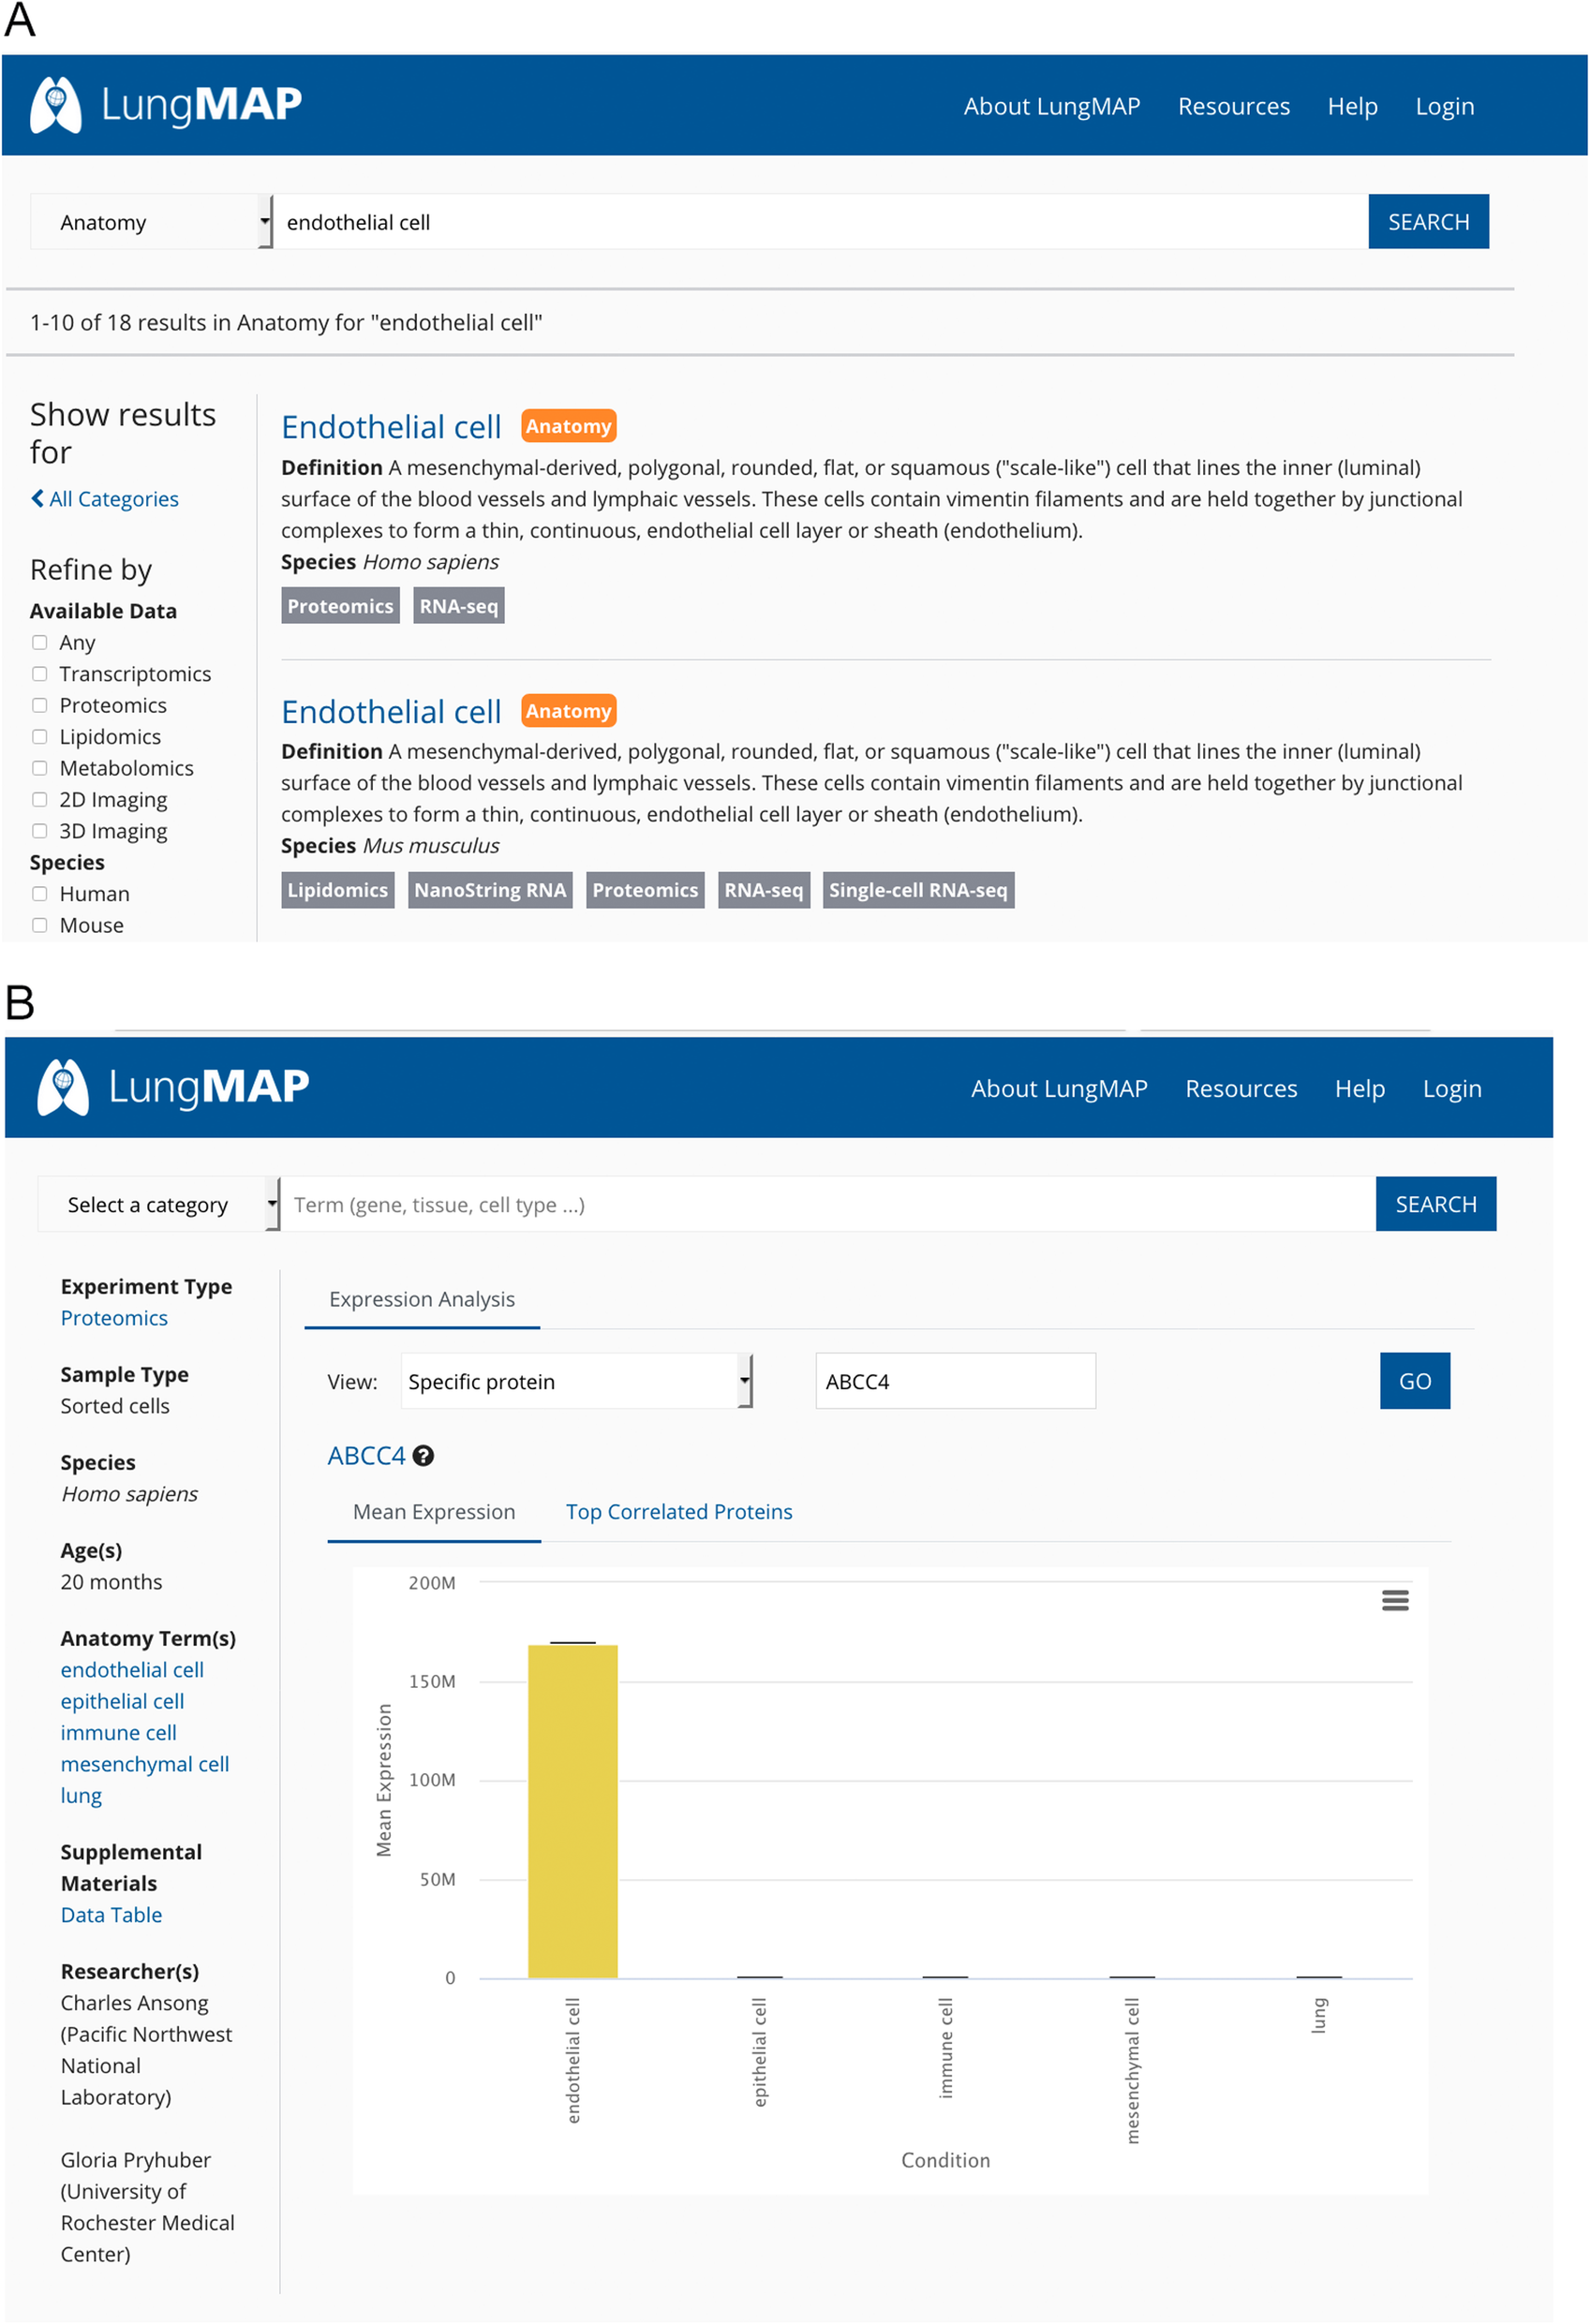This screenshot has width=1590, height=2324.
Task: Click the NanoString RNA tag
Action: pyautogui.click(x=490, y=890)
